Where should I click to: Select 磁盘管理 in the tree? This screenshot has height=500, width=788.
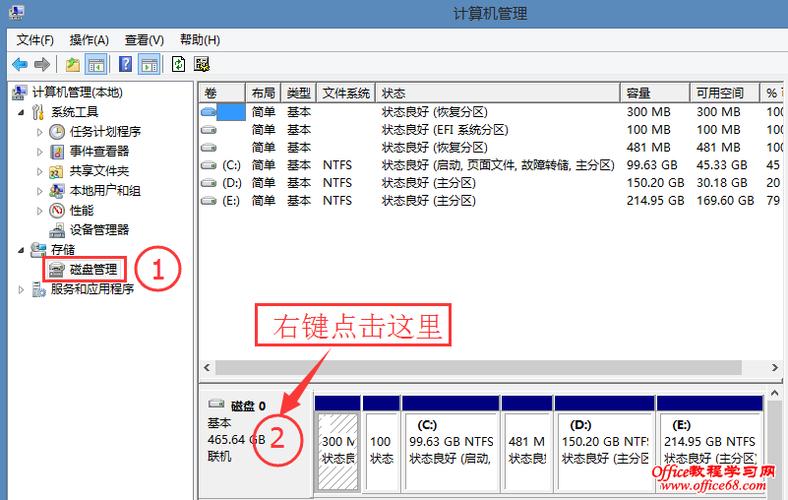point(93,270)
